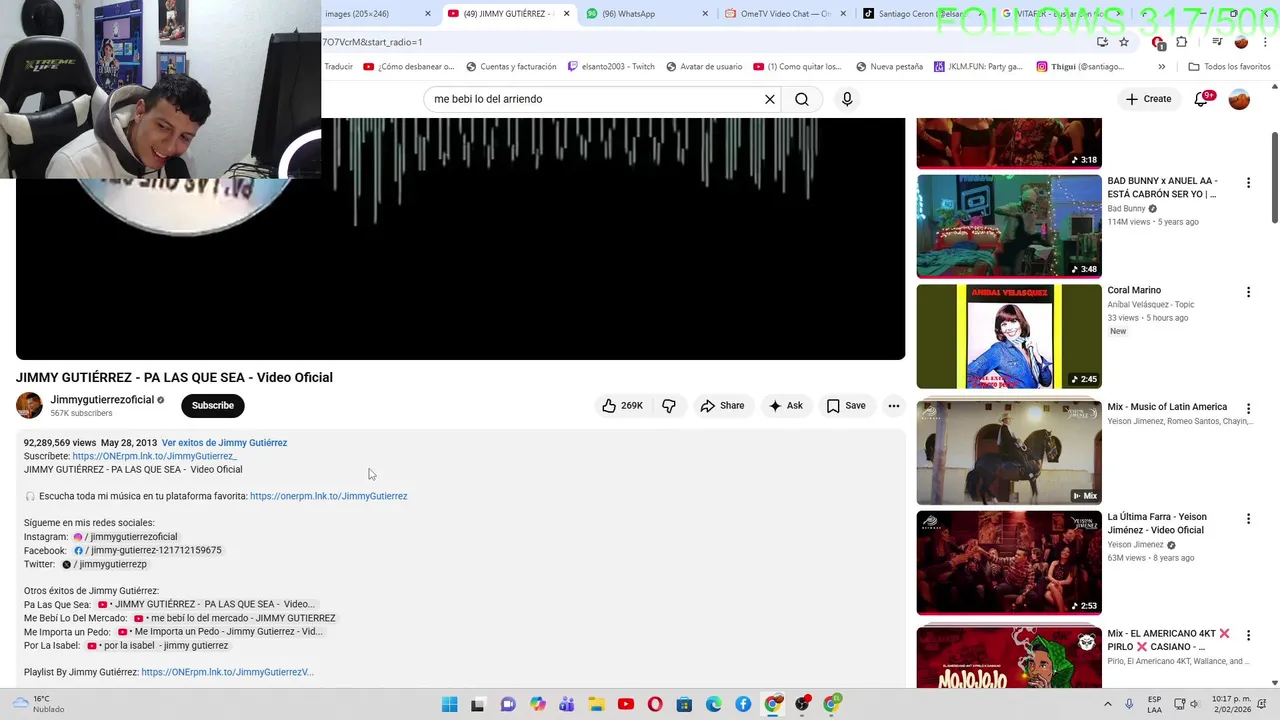Play La Última Farra thumbnail
Viewport: 1280px width, 720px height.
coord(1009,563)
